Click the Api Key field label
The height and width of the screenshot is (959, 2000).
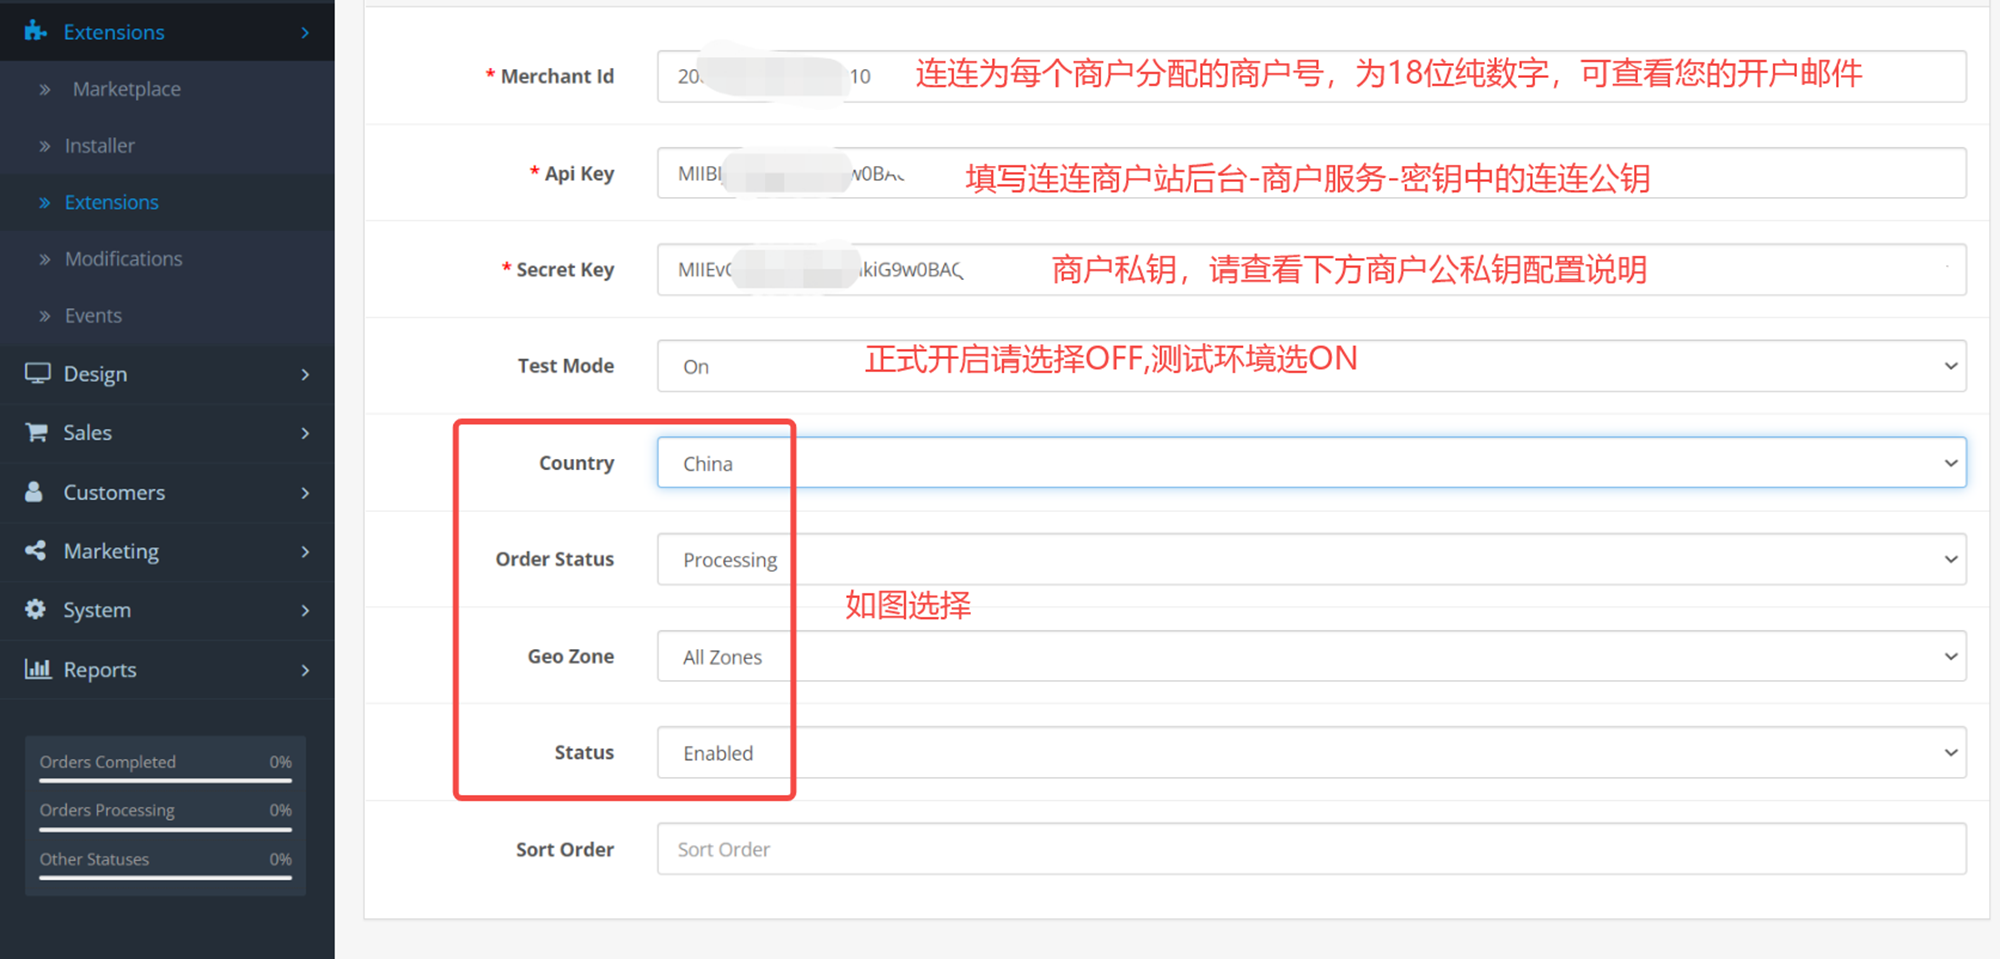(579, 173)
